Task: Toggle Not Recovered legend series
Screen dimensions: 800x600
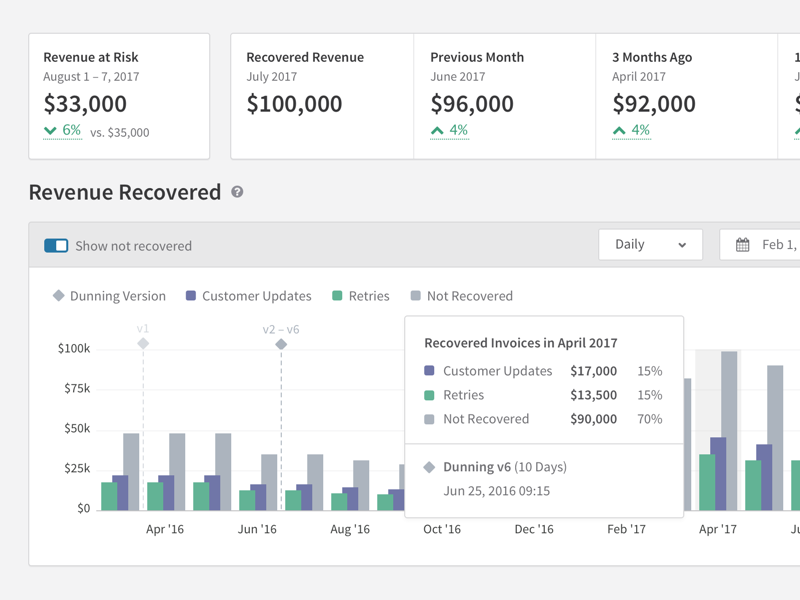Action: 462,296
